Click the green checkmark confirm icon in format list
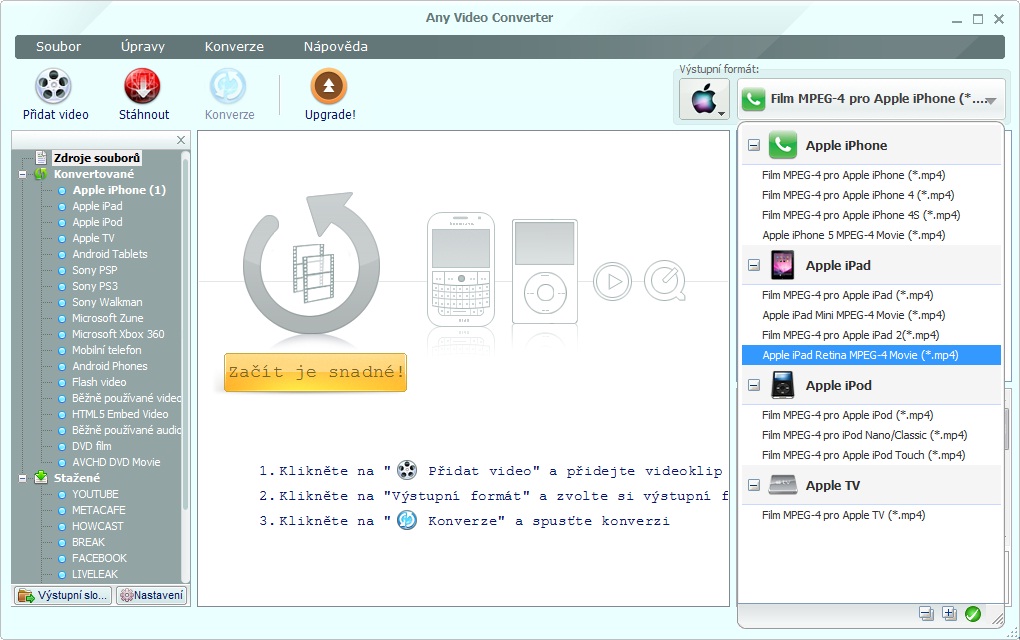Image resolution: width=1020 pixels, height=640 pixels. [973, 613]
